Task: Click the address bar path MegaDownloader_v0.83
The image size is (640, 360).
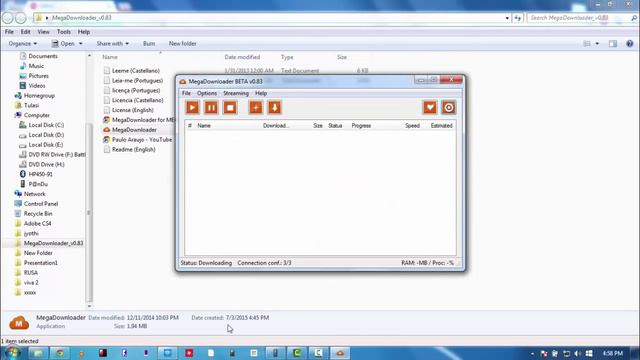Action: pyautogui.click(x=81, y=18)
